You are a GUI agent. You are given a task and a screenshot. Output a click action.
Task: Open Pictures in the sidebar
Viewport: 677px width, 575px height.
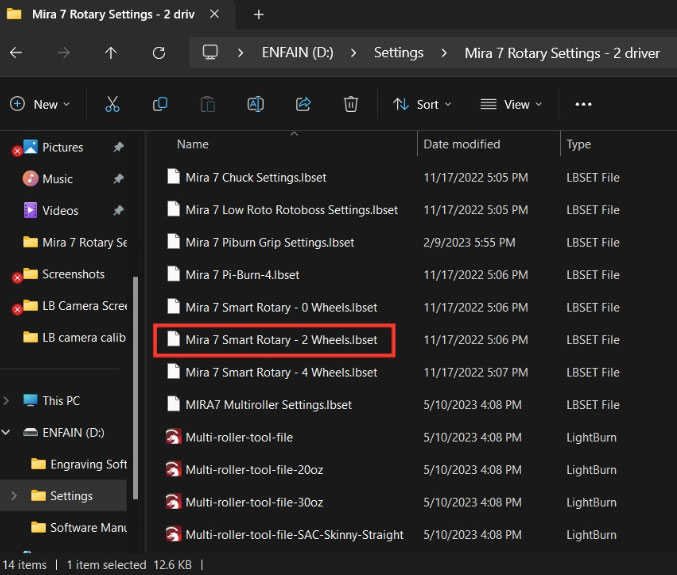[63, 147]
